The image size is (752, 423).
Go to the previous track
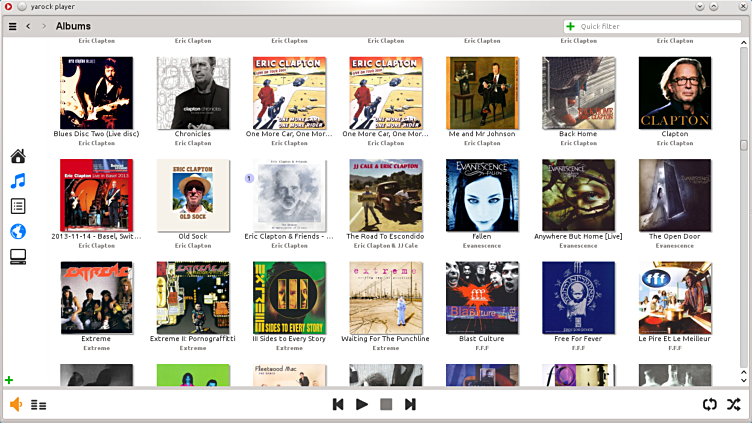(338, 405)
